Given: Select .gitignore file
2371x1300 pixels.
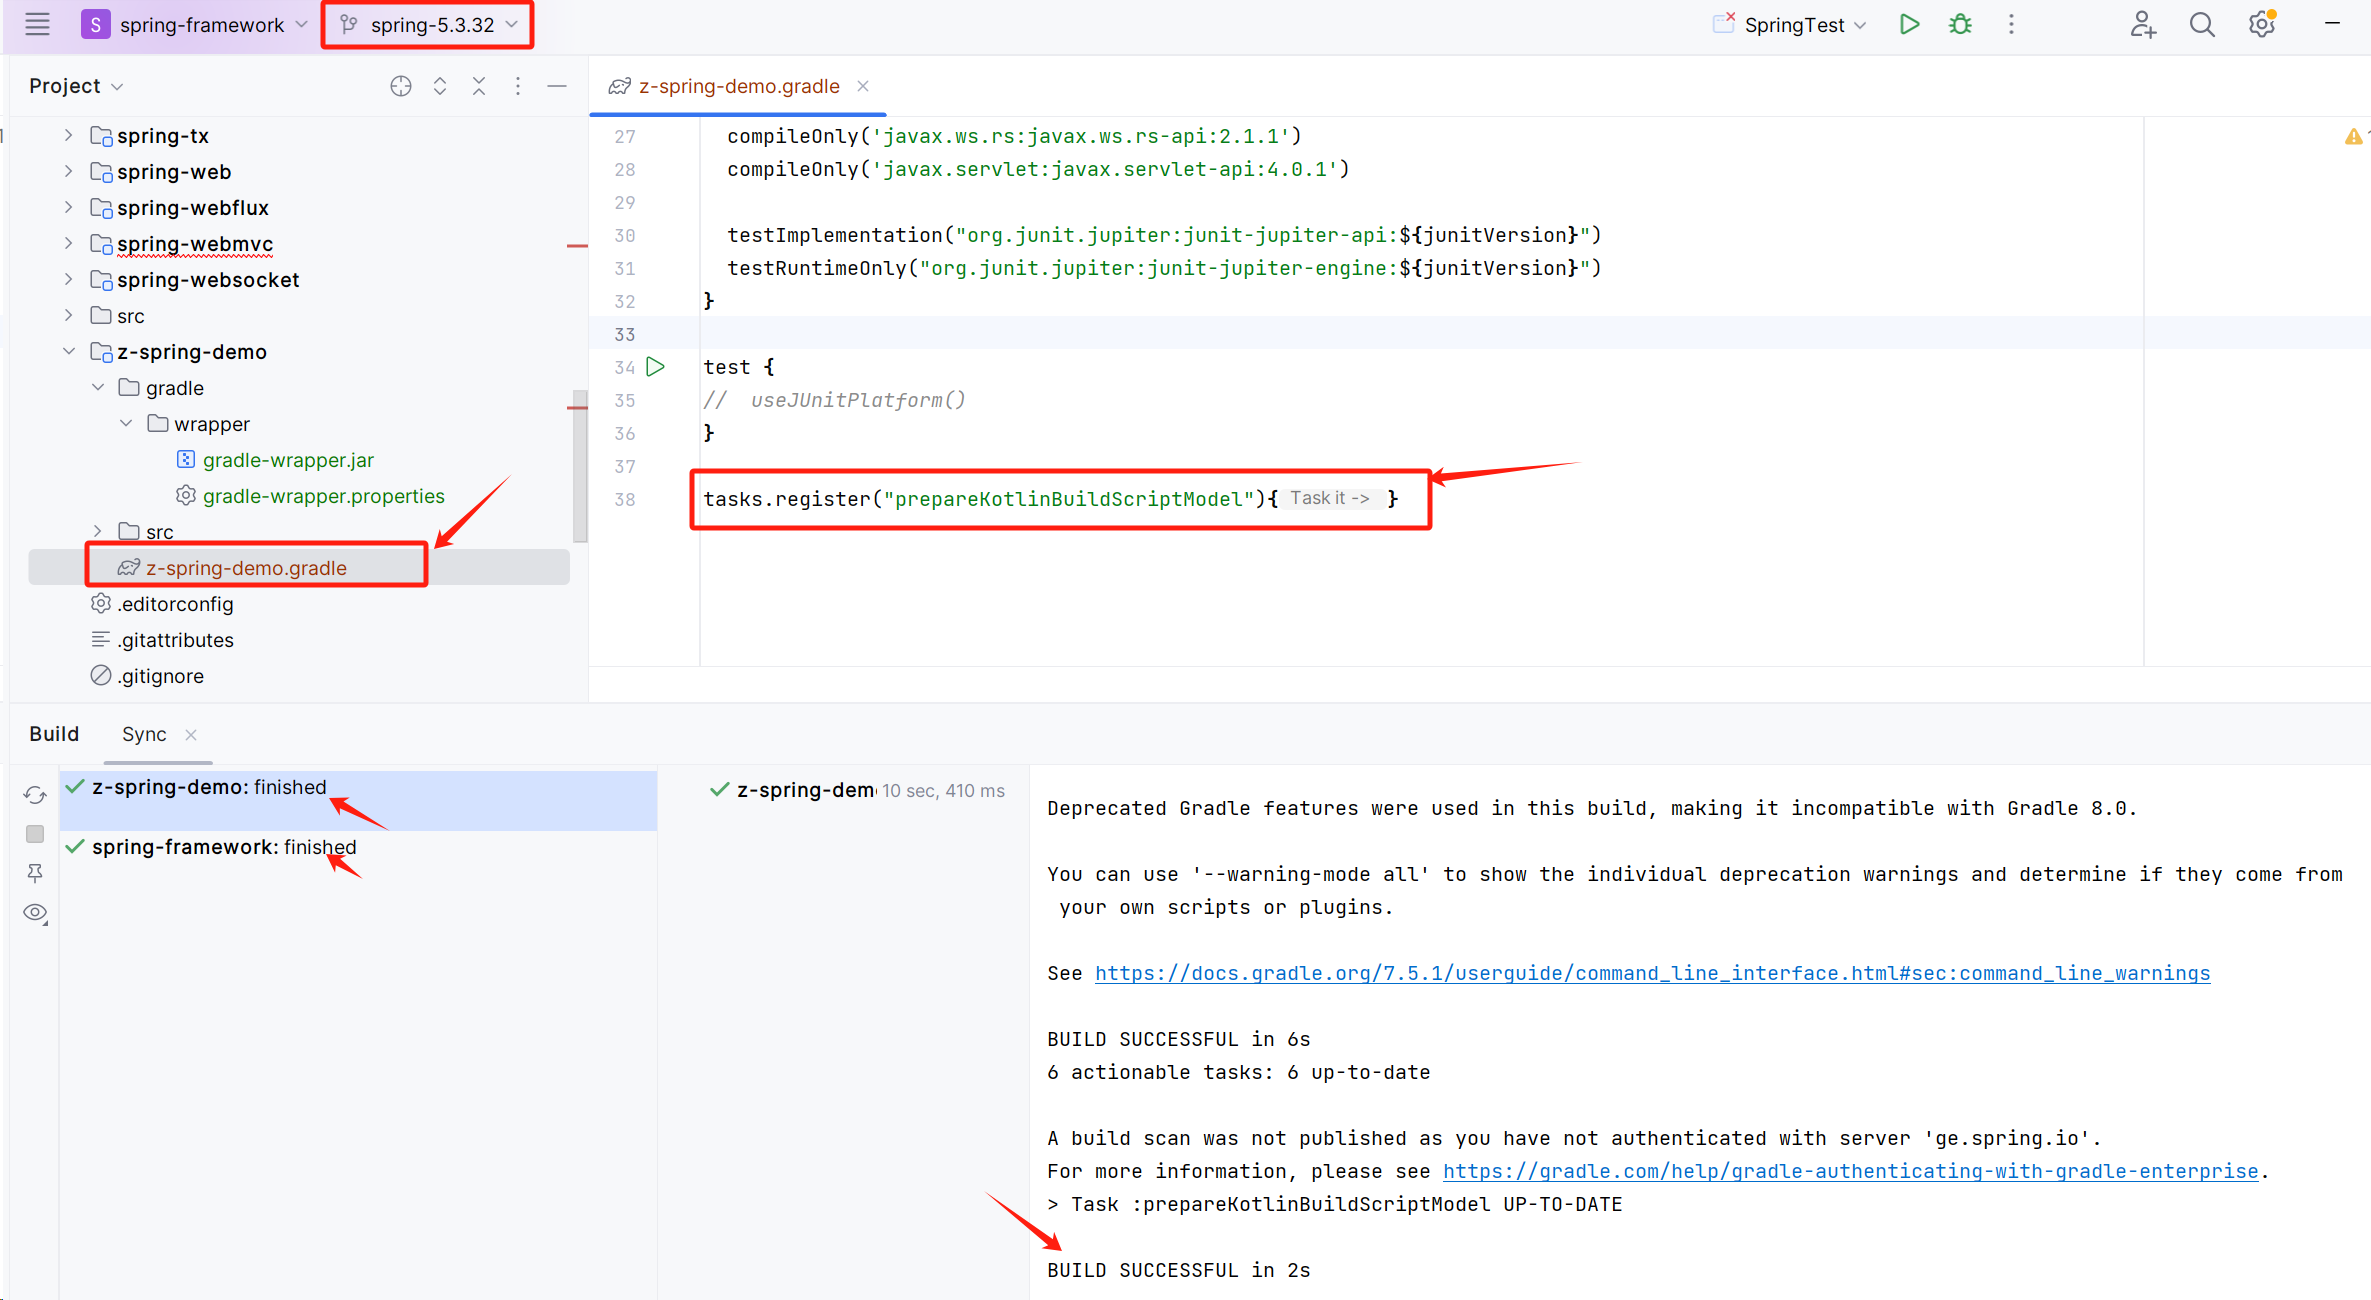Looking at the screenshot, I should point(160,676).
